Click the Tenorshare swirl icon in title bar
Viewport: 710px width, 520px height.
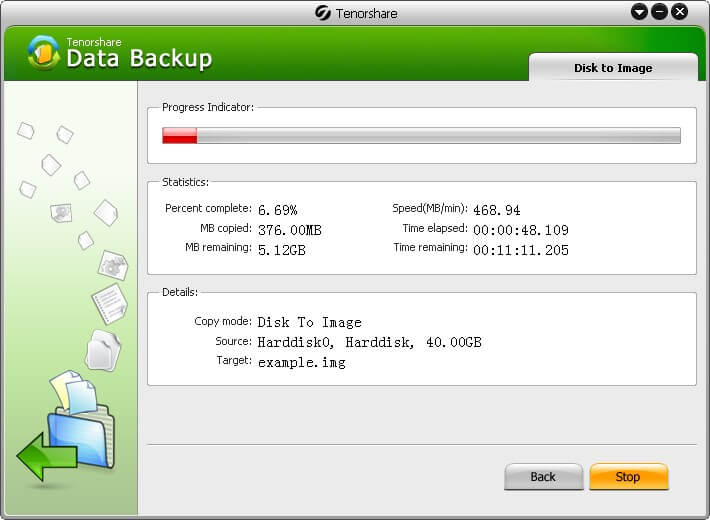click(x=323, y=13)
